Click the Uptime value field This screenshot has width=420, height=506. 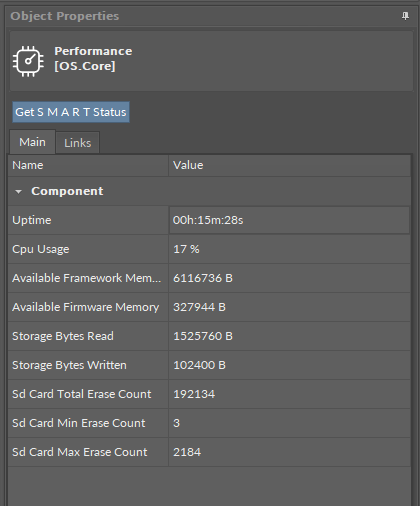point(289,220)
